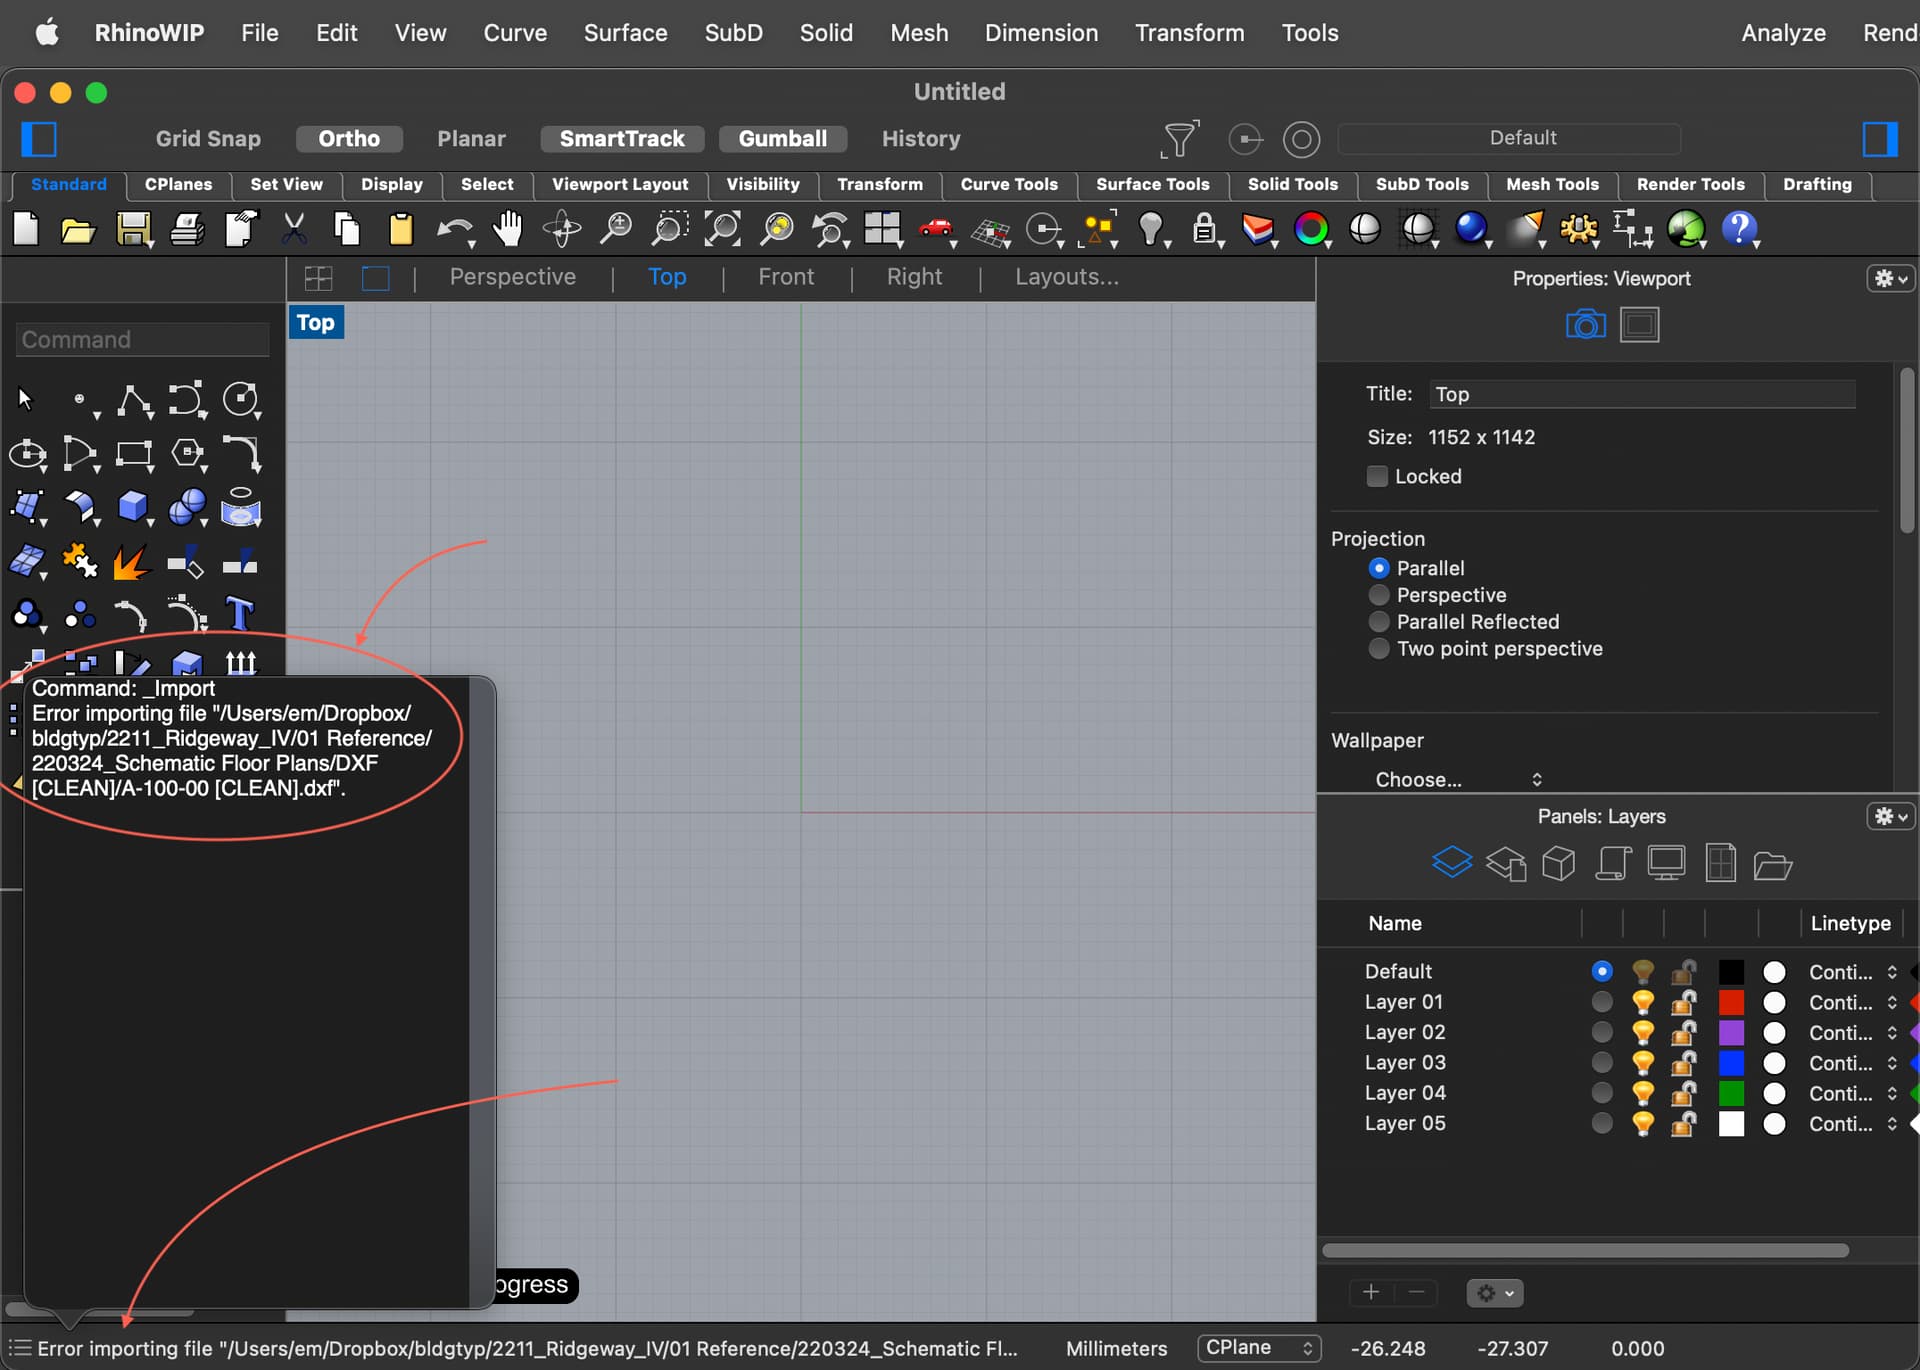
Task: Select the Pan hand tool
Action: 508,228
